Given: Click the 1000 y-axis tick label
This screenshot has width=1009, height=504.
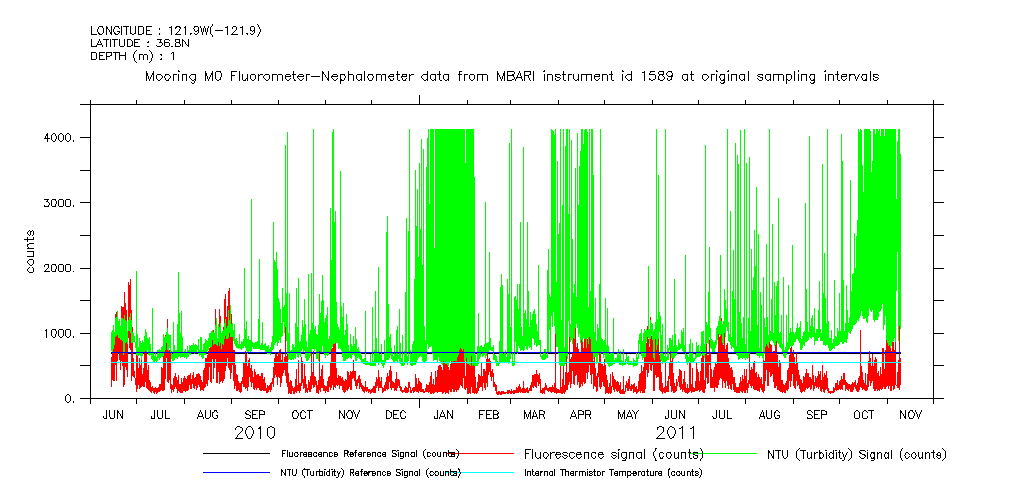Looking at the screenshot, I should [74, 334].
